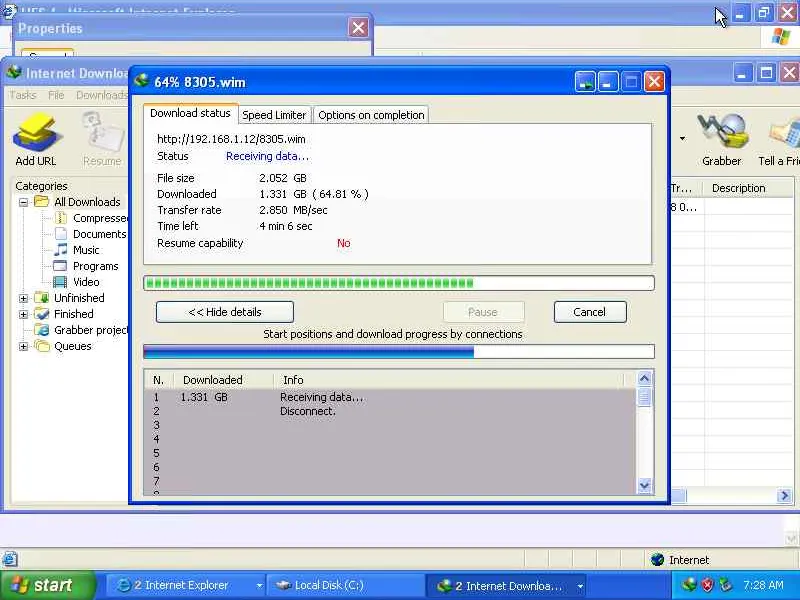Click the Windows start button

click(x=47, y=585)
